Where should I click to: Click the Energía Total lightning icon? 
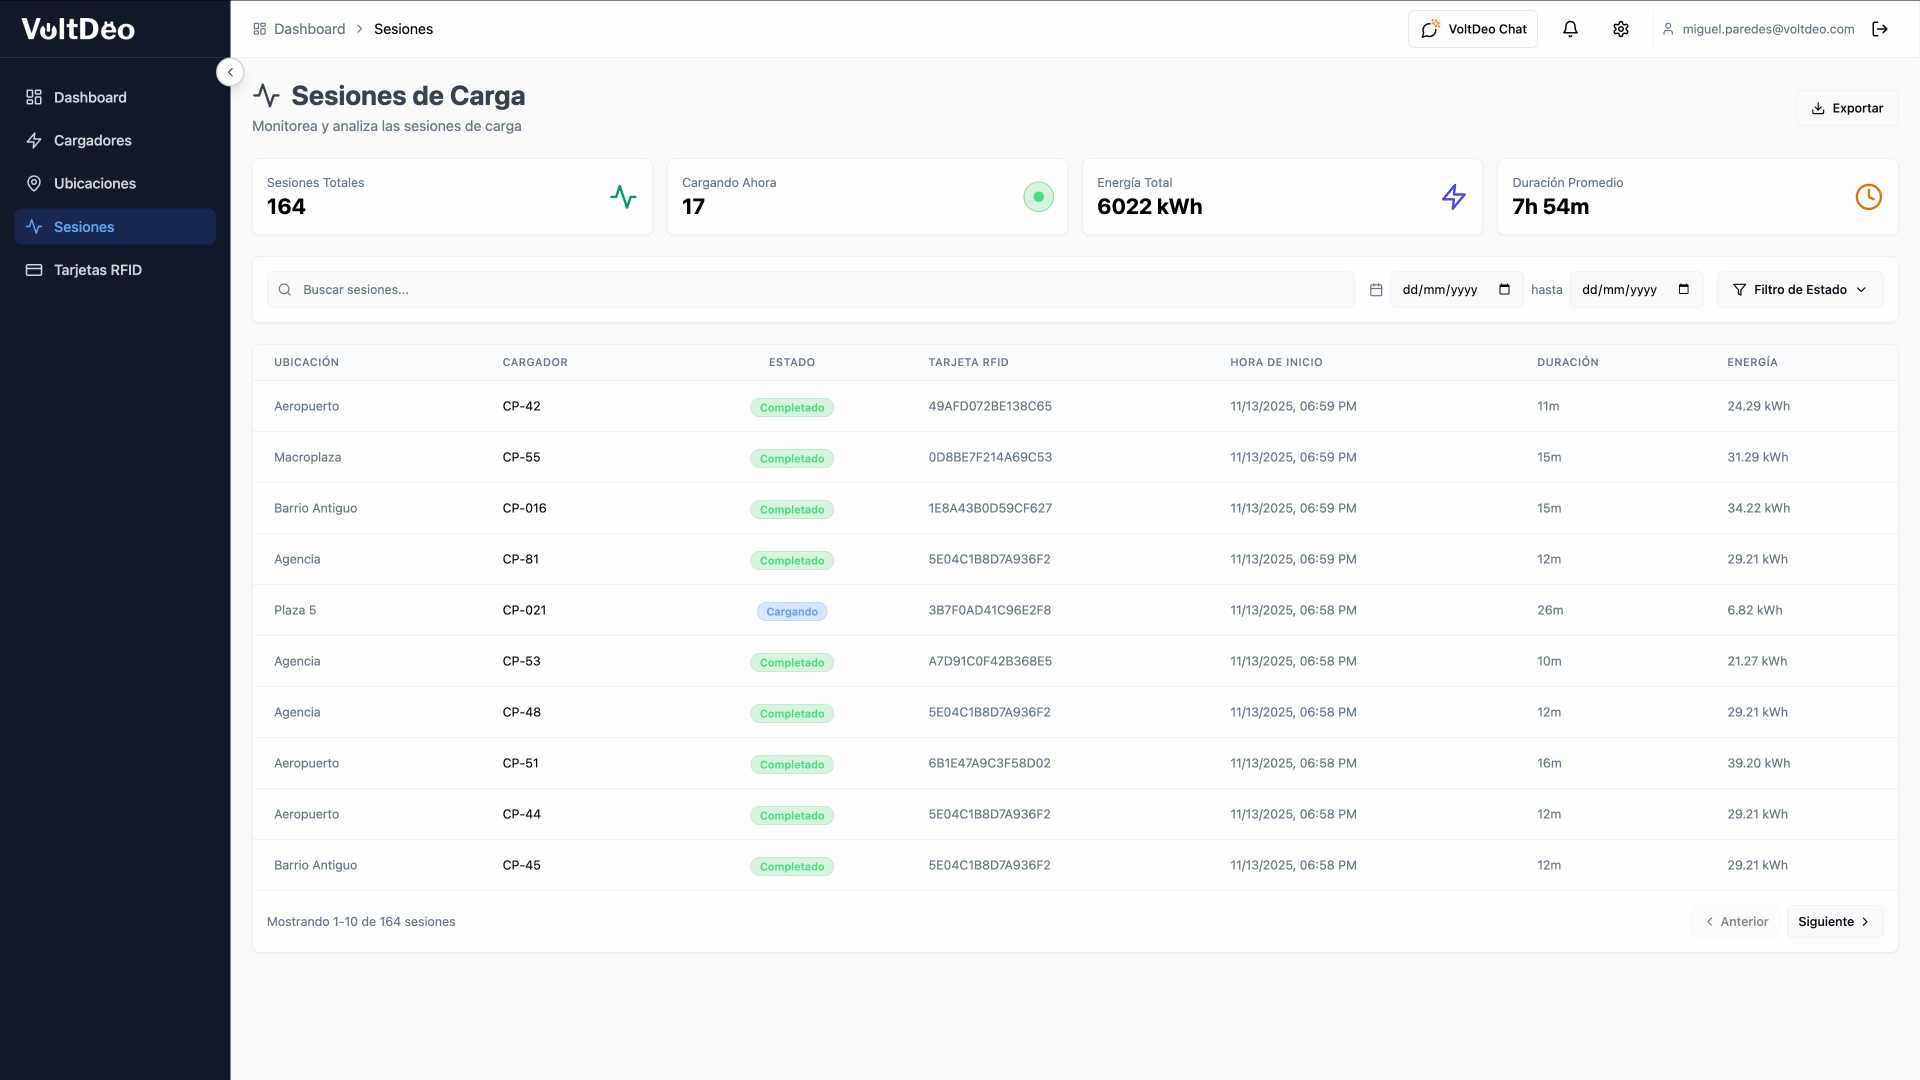click(x=1454, y=197)
